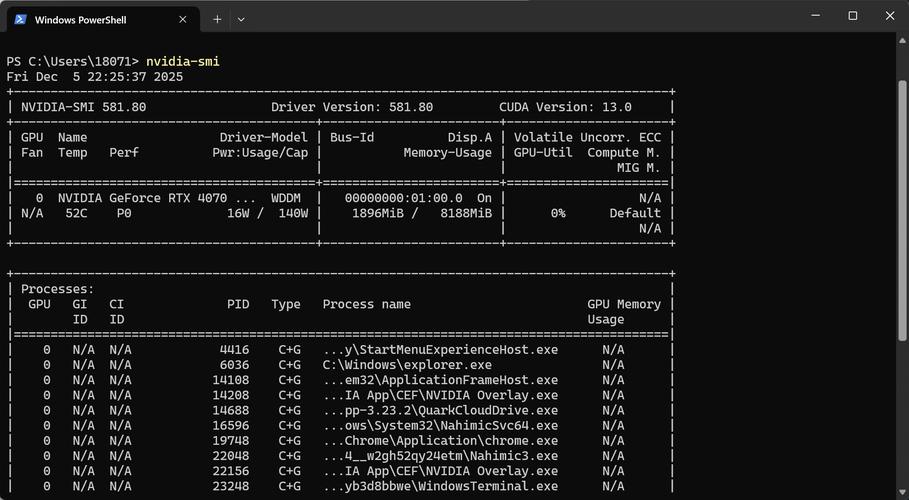Screen dimensions: 909x500
Task: Click the WDDM driver model value
Action: point(286,198)
